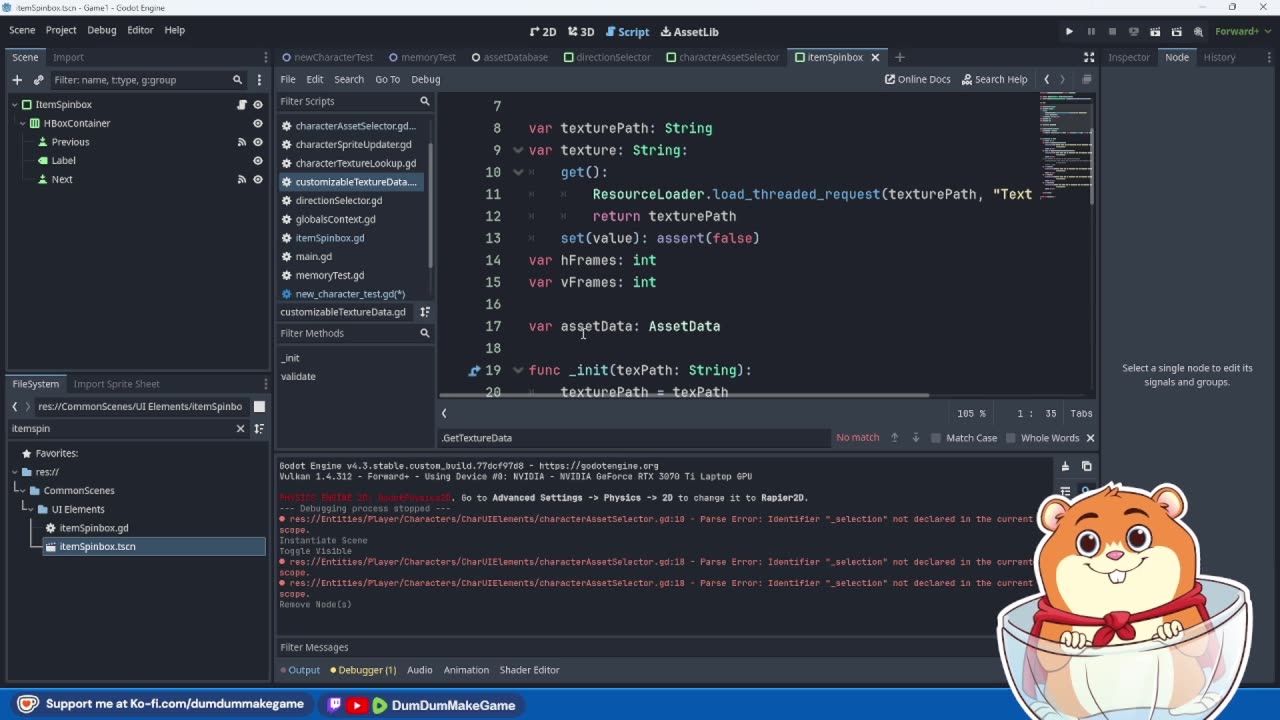Enable Match Case in find bar
This screenshot has height=720, width=1280.
pos(964,438)
